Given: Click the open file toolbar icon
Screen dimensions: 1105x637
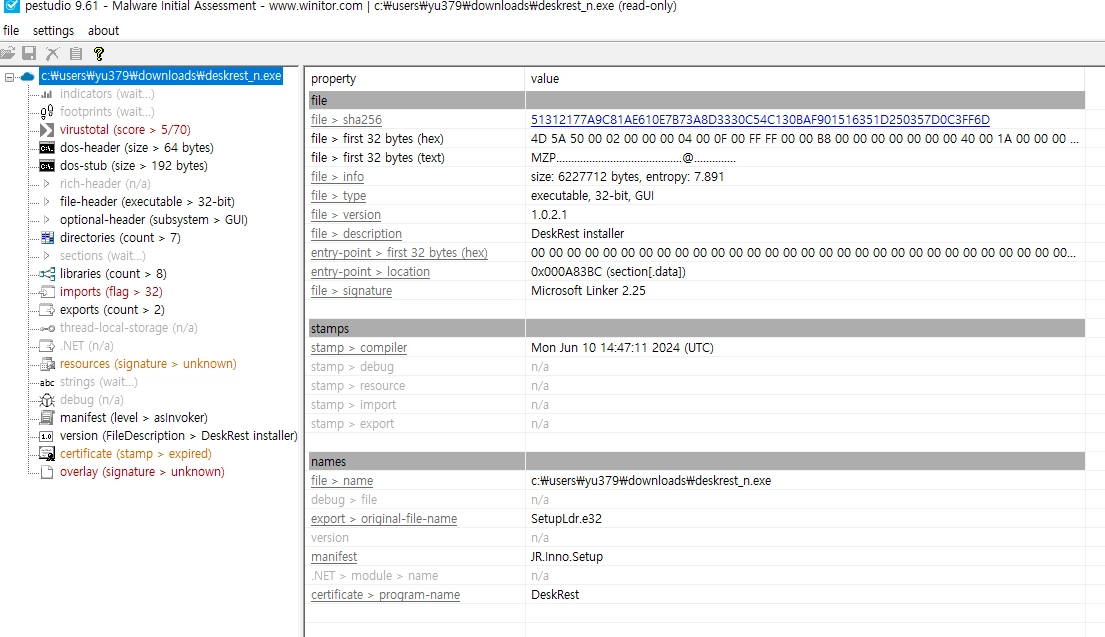Looking at the screenshot, I should [8, 53].
